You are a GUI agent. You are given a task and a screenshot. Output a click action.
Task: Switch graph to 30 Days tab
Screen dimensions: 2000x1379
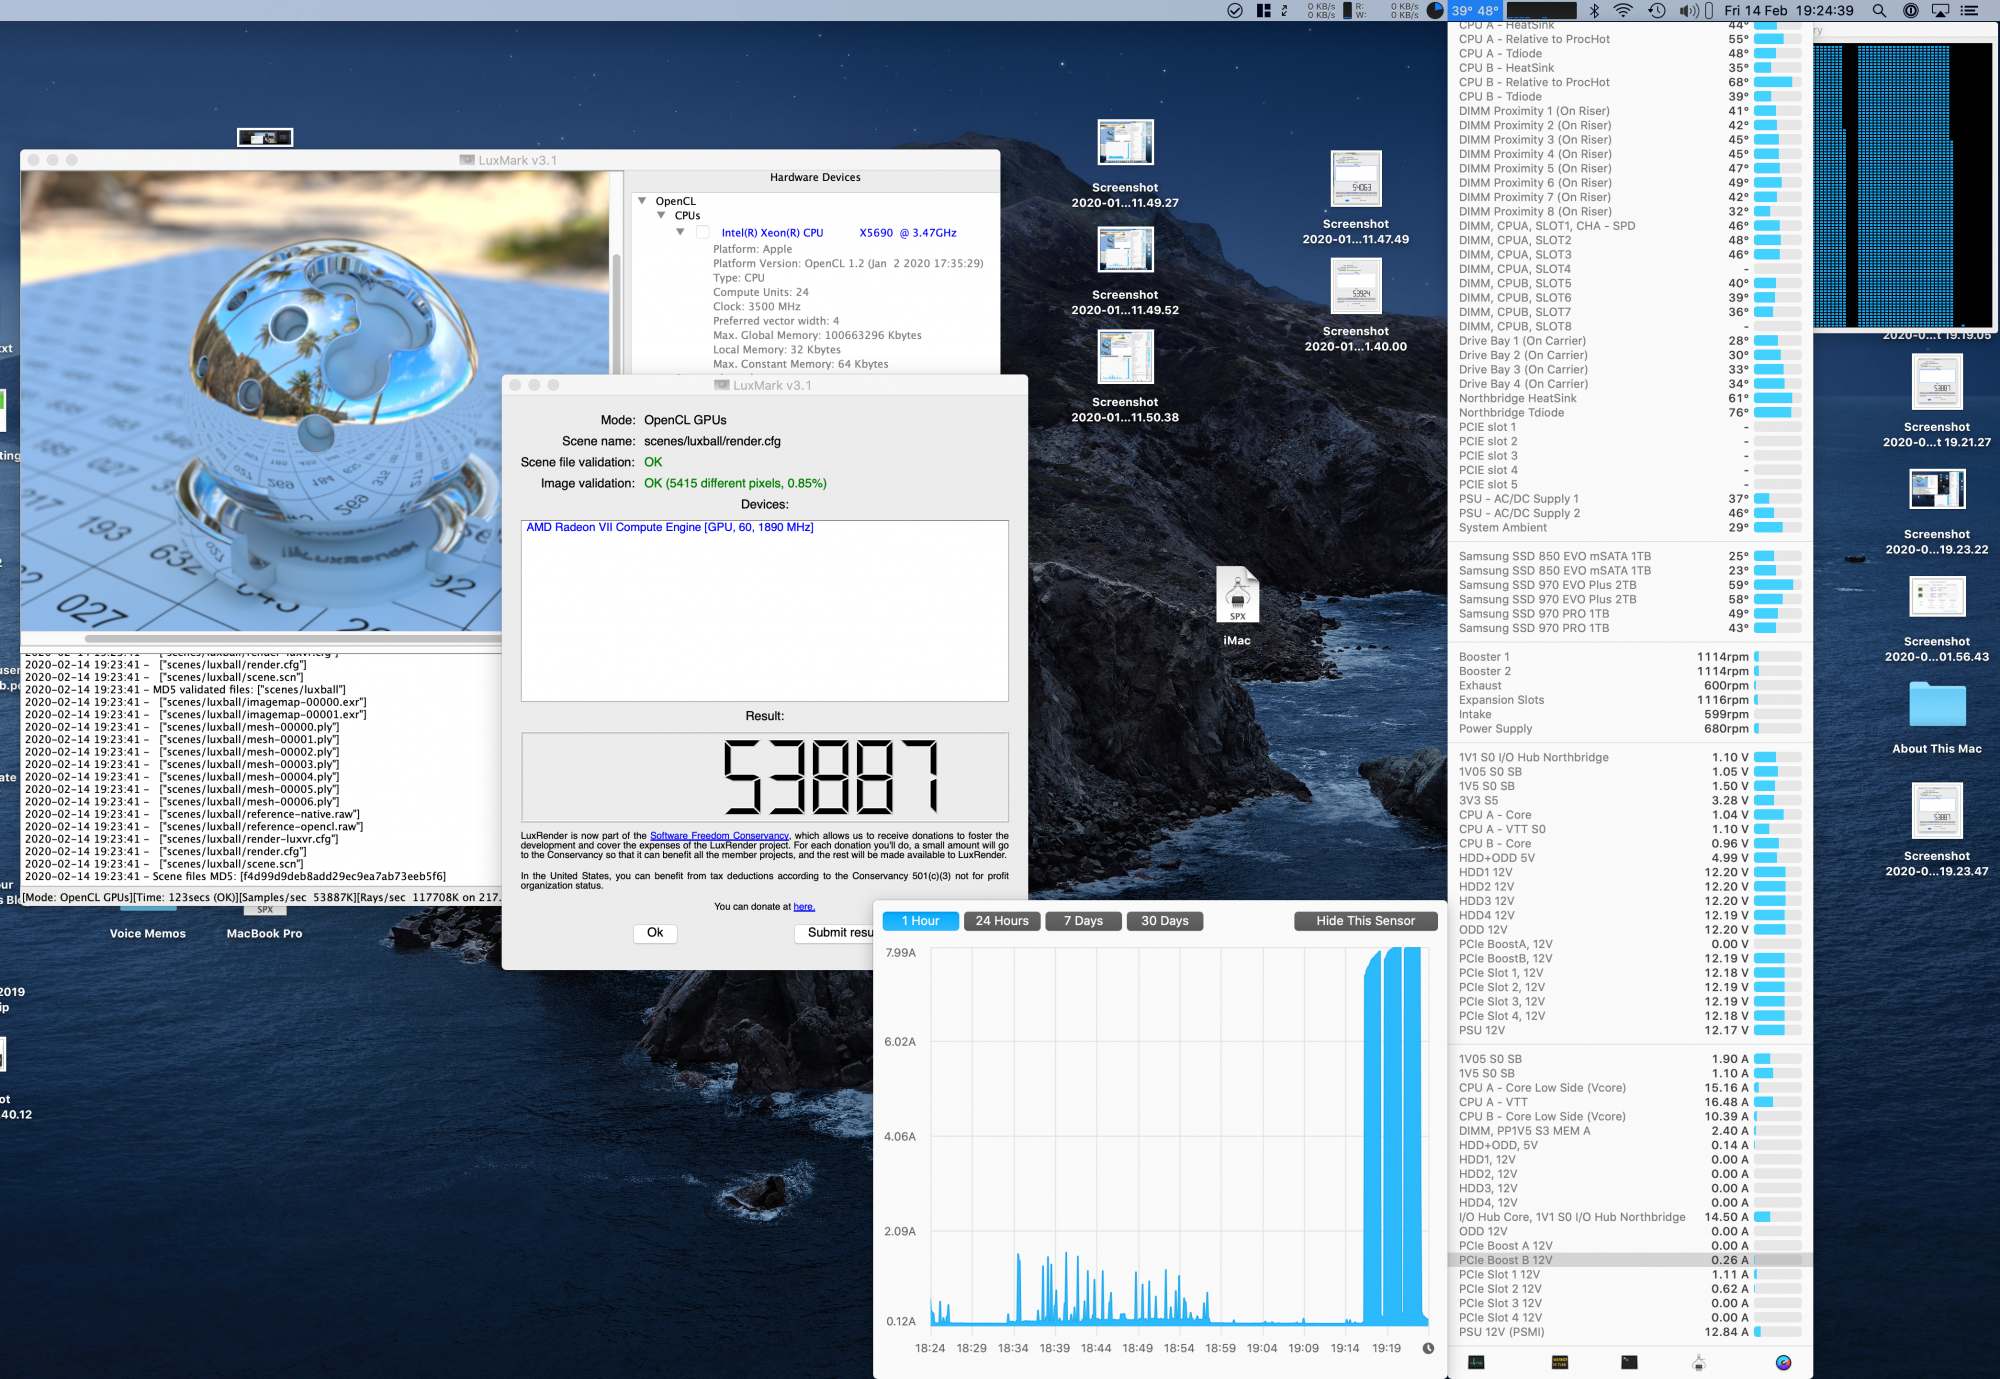(1165, 921)
